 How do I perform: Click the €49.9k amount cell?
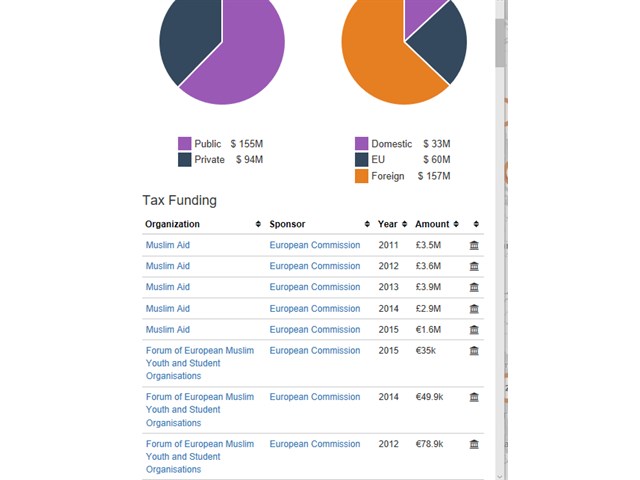(429, 397)
